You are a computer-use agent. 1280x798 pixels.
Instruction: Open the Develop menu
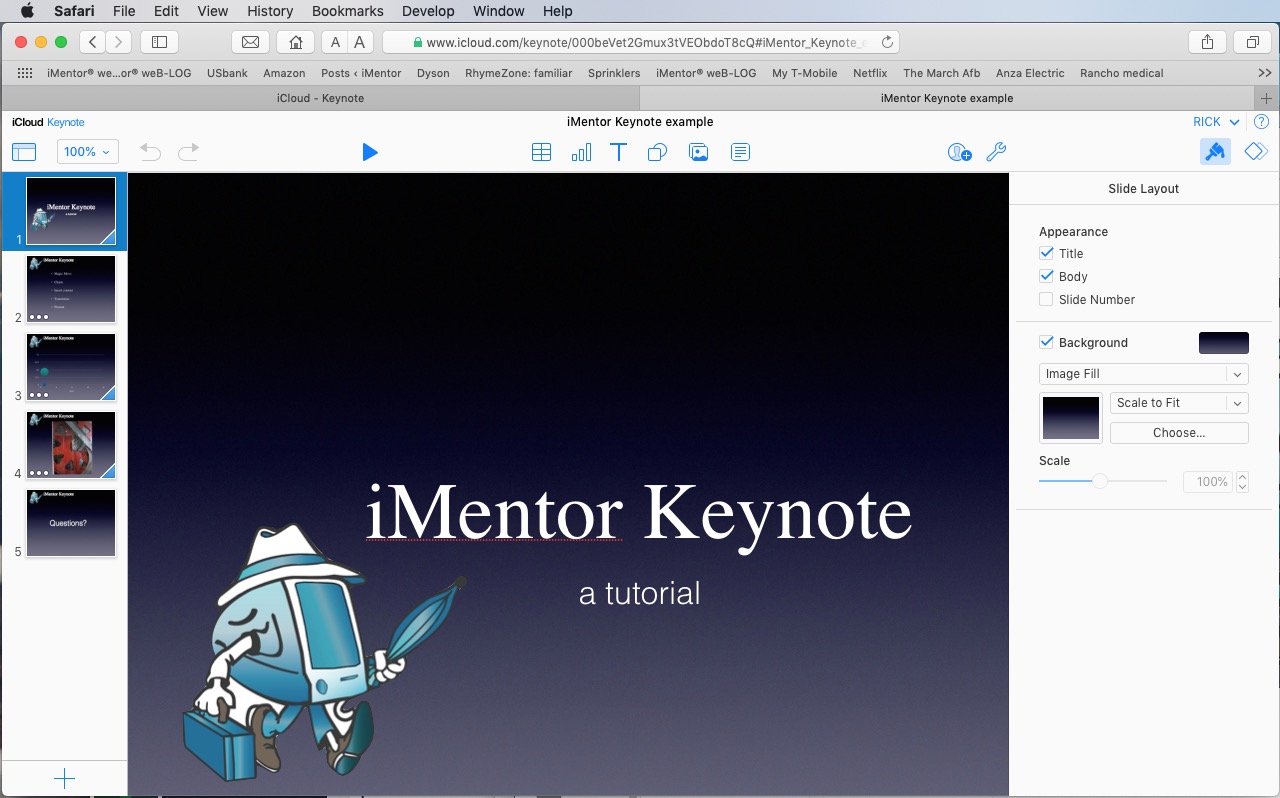point(429,11)
